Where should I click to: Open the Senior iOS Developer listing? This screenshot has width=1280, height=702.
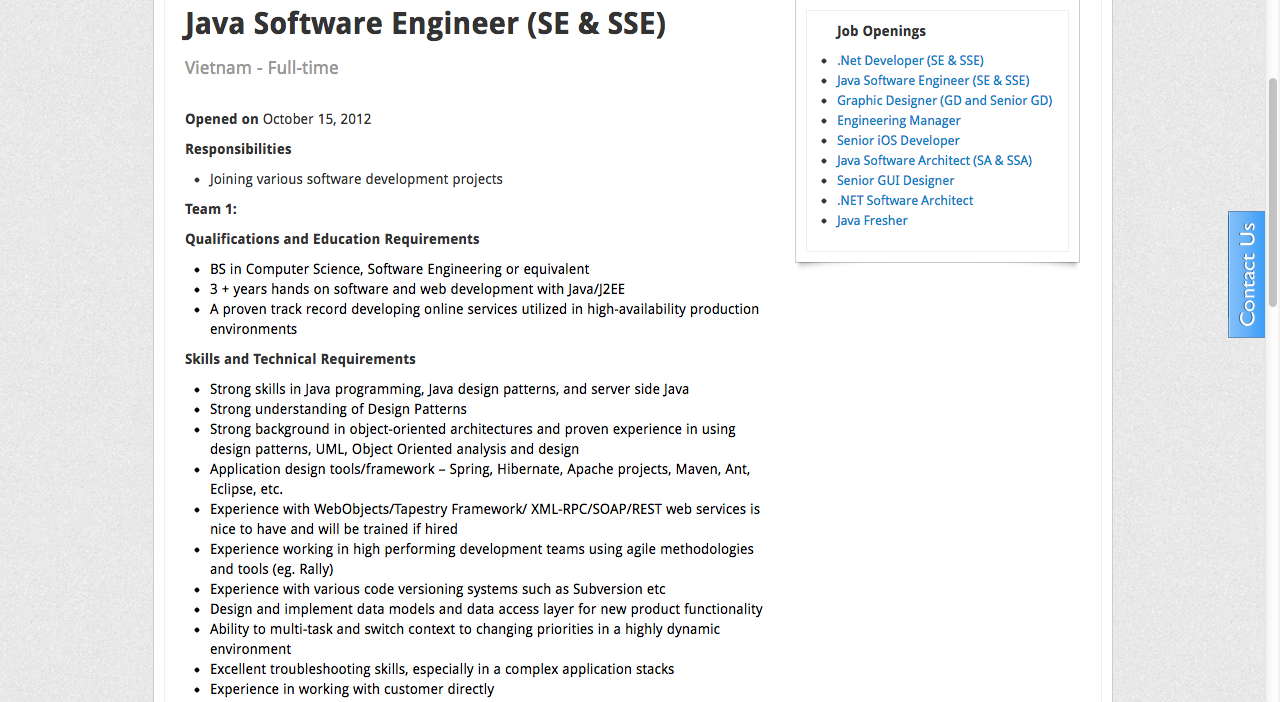898,140
